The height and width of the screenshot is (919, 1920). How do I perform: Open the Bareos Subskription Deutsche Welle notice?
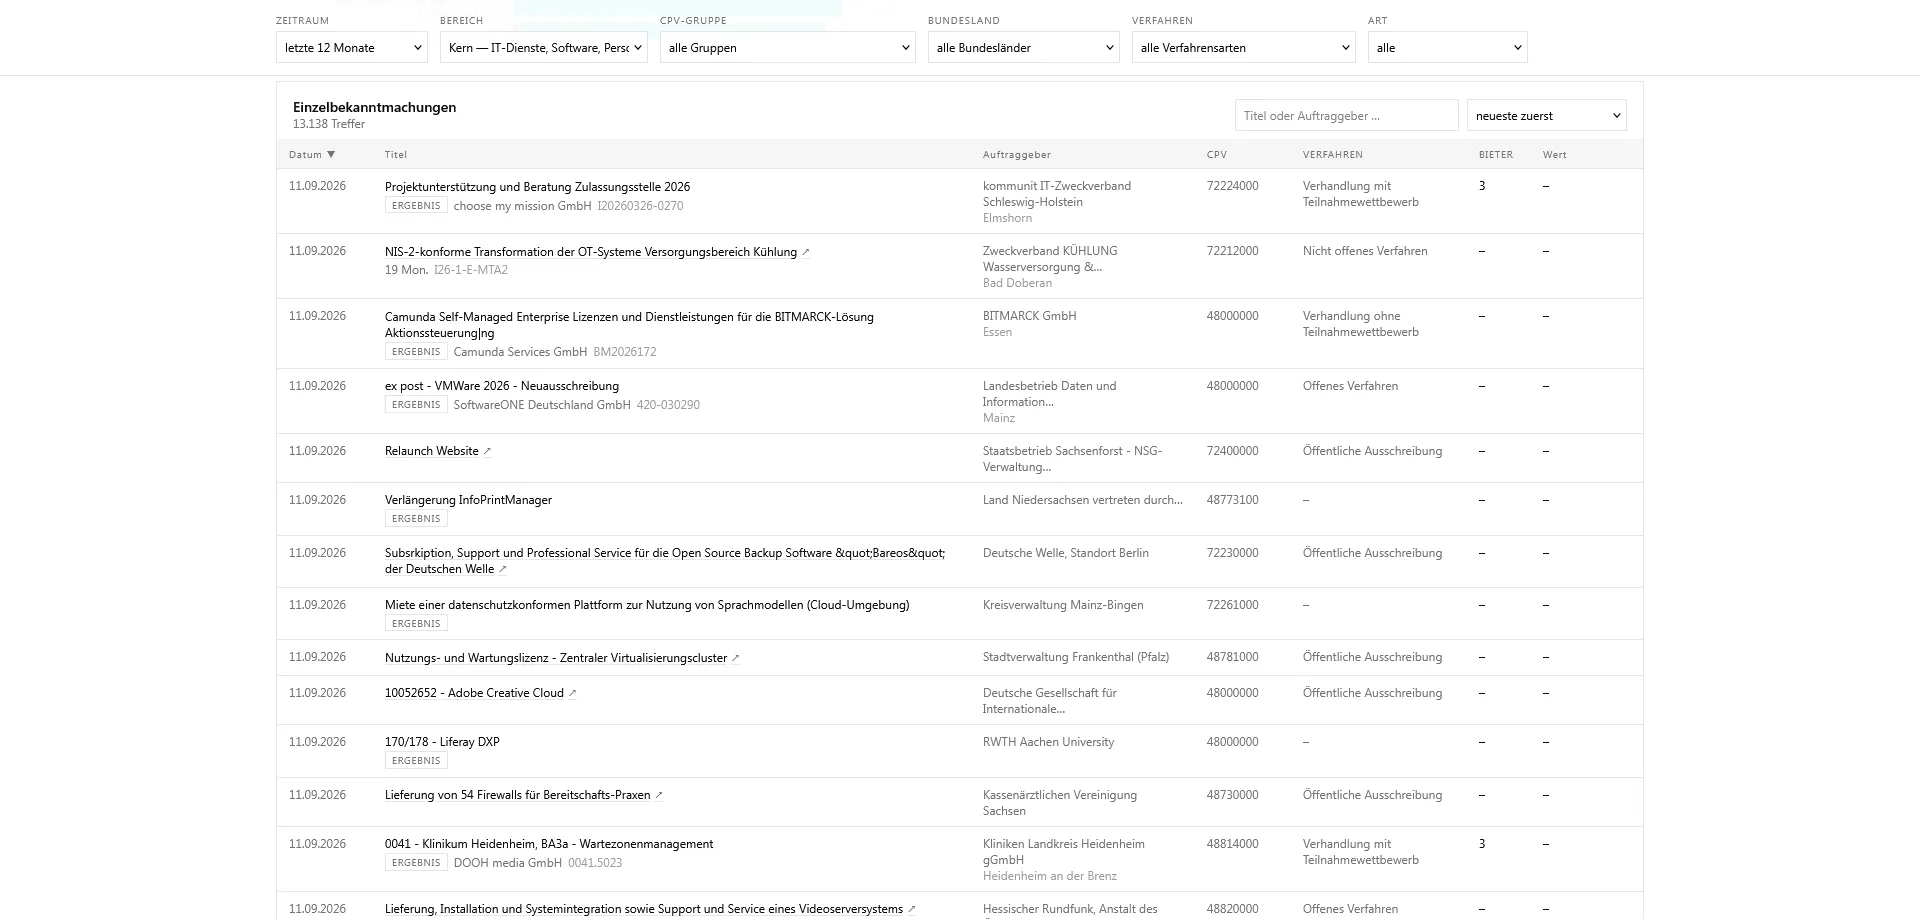[665, 561]
